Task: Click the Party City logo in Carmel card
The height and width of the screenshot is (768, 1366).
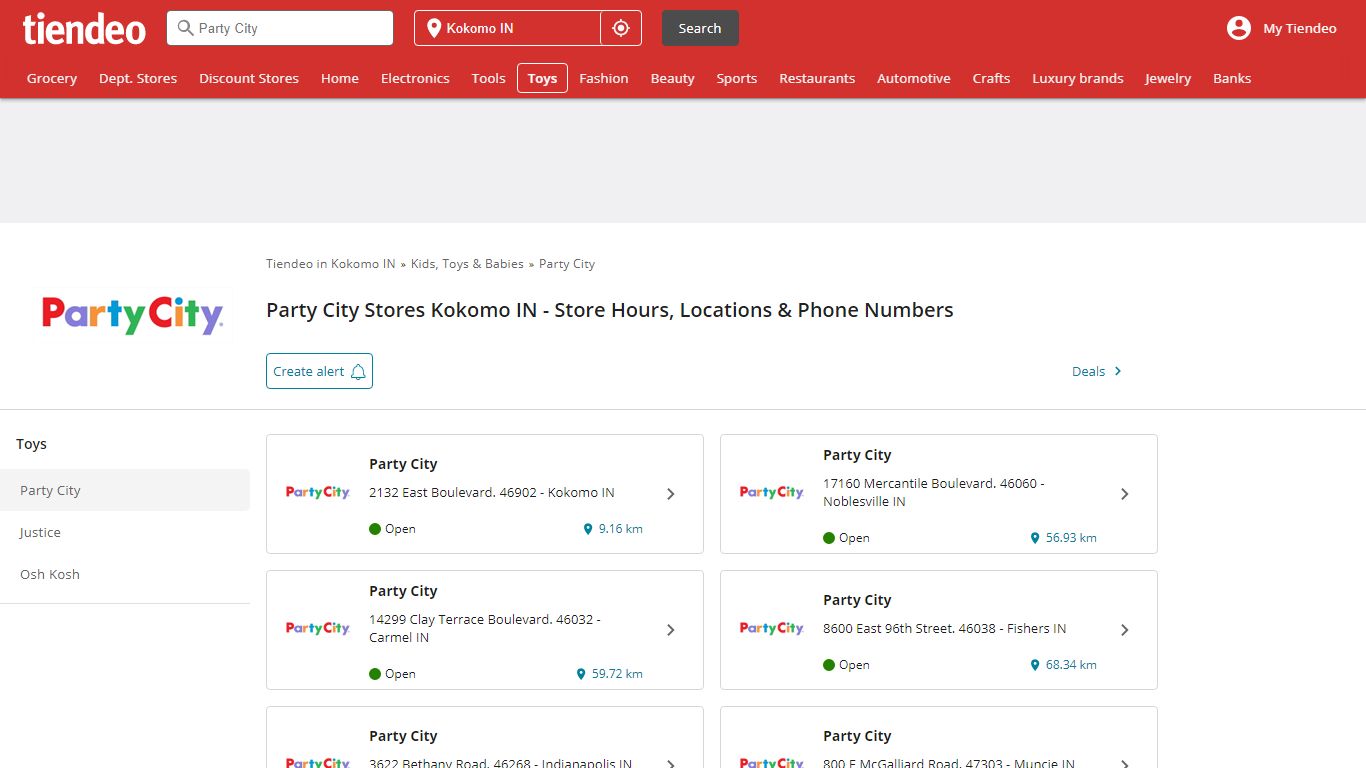Action: tap(318, 628)
